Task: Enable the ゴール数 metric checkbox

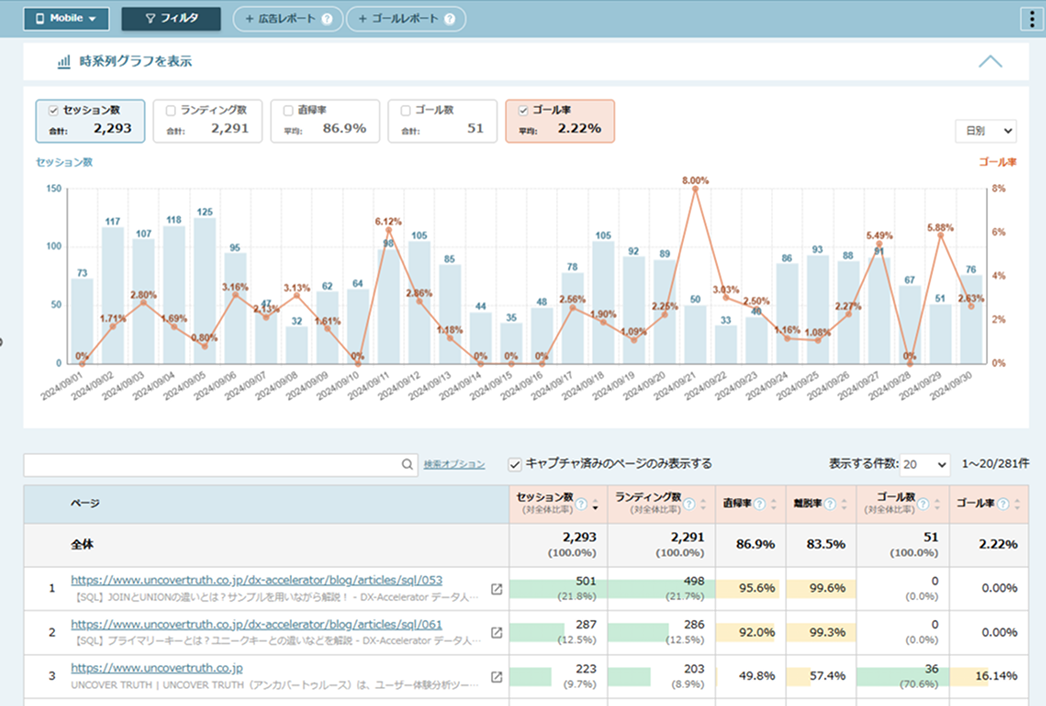Action: [x=406, y=110]
